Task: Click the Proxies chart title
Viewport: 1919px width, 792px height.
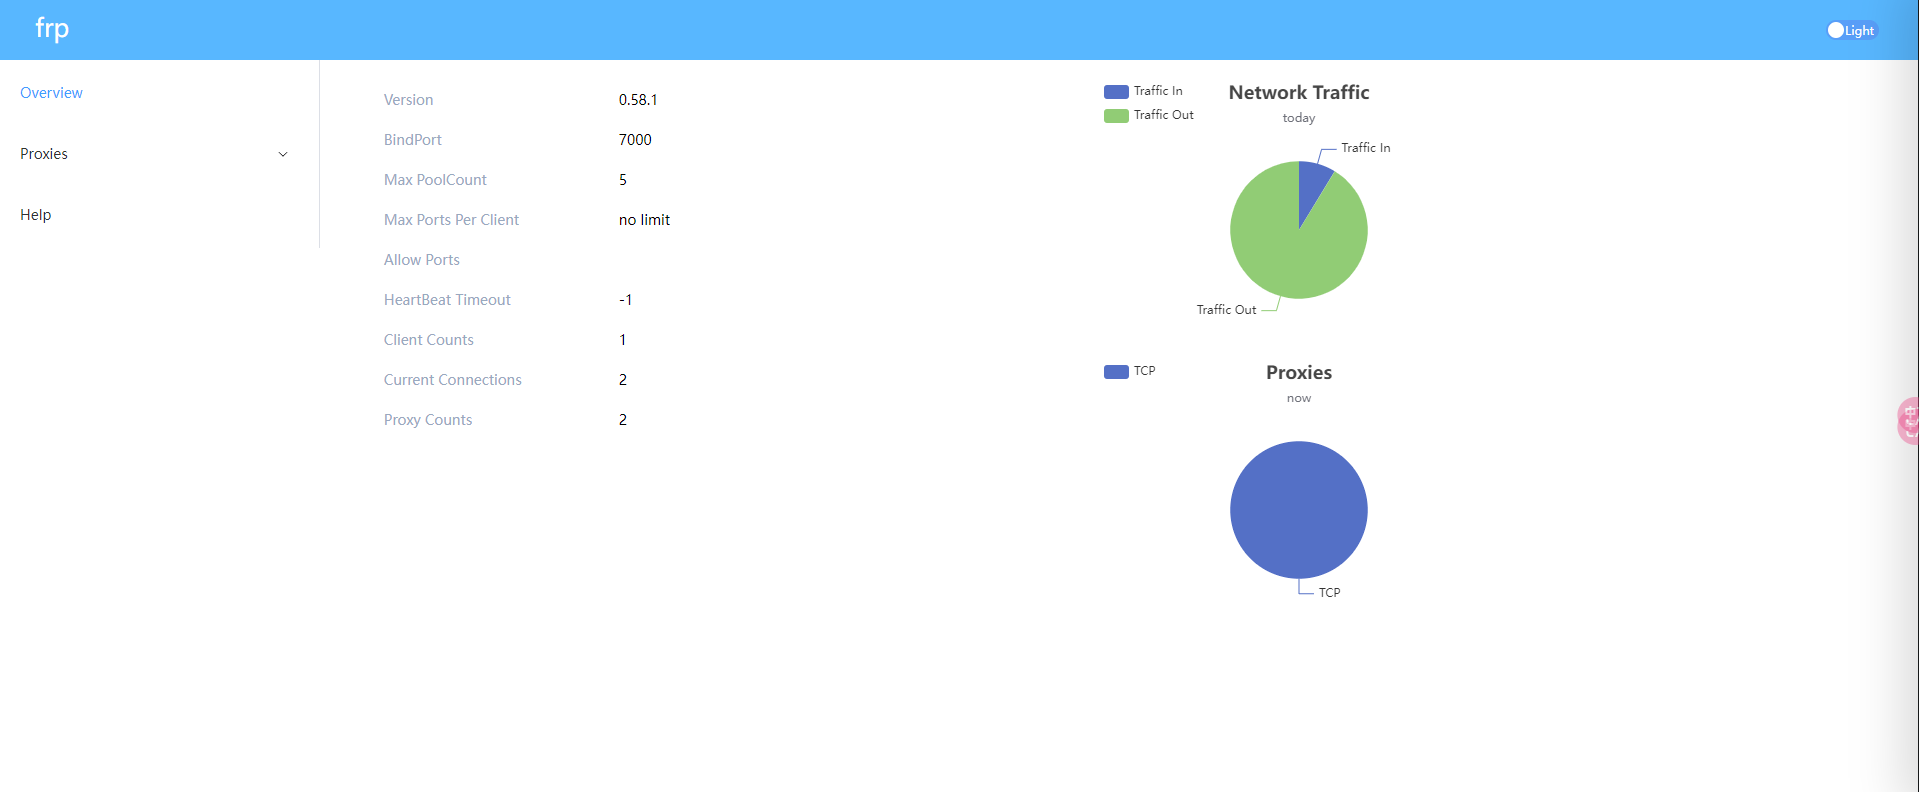Action: click(1298, 372)
